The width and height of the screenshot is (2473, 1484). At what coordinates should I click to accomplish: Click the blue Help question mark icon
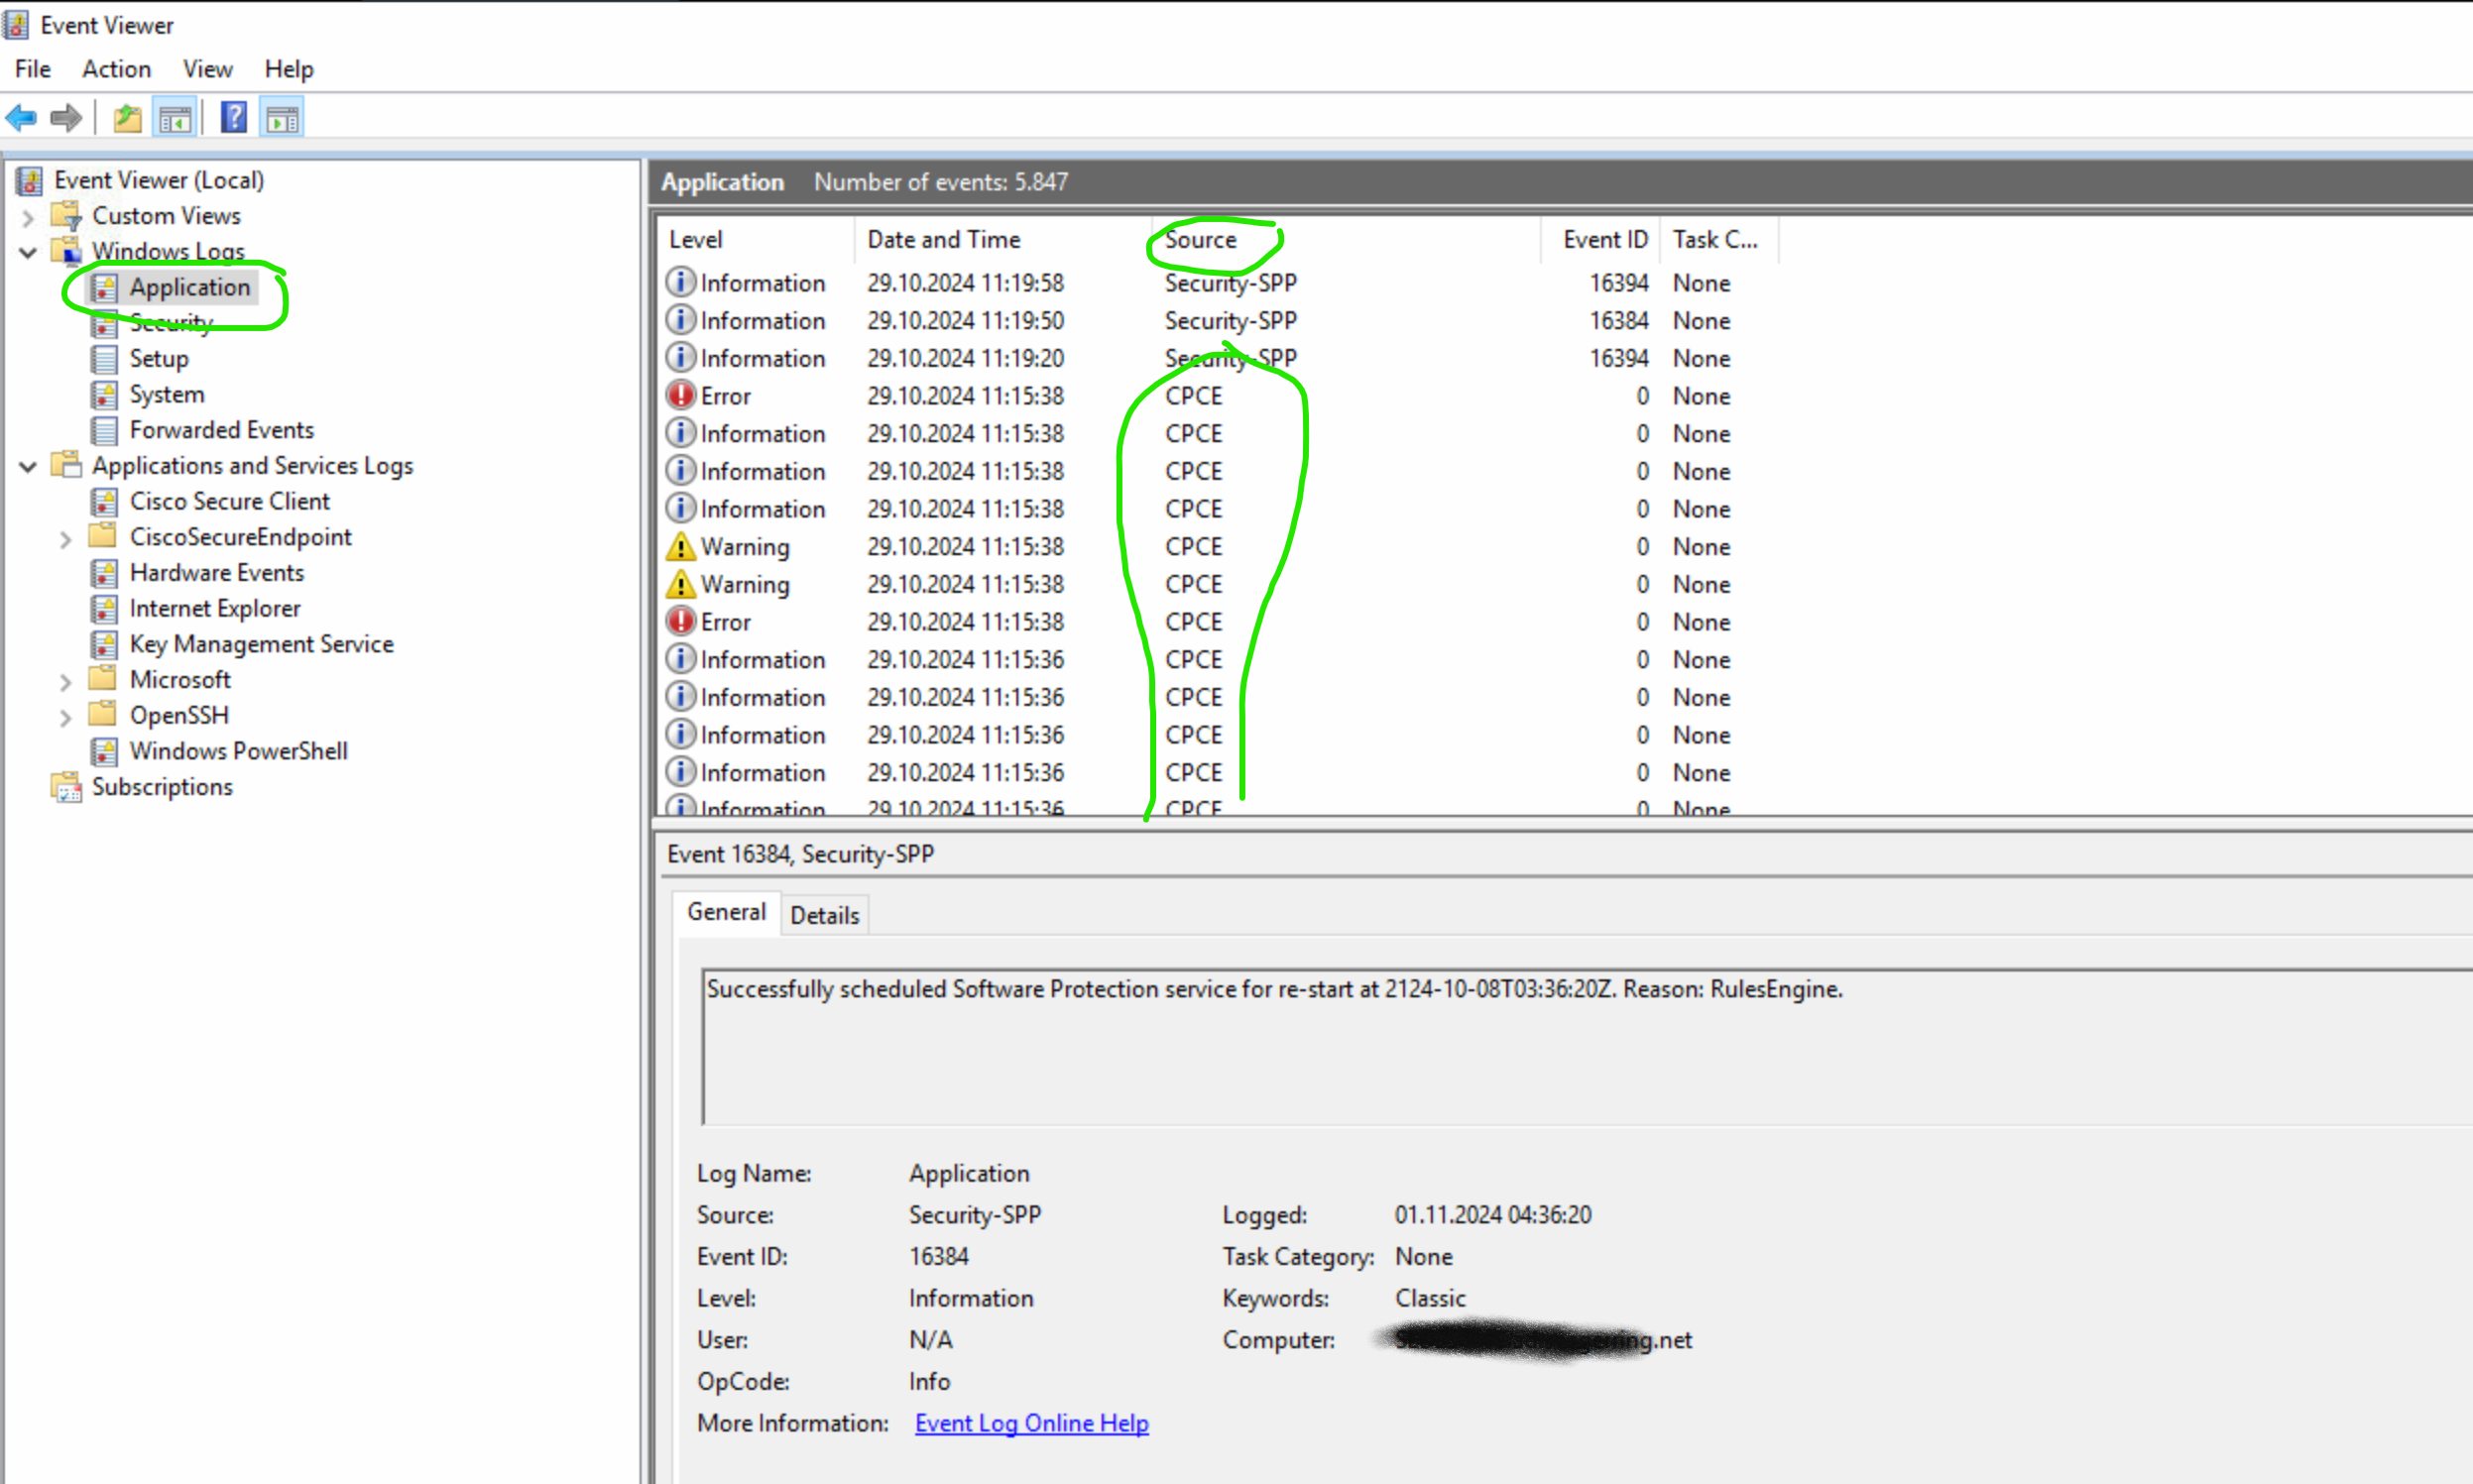click(234, 118)
